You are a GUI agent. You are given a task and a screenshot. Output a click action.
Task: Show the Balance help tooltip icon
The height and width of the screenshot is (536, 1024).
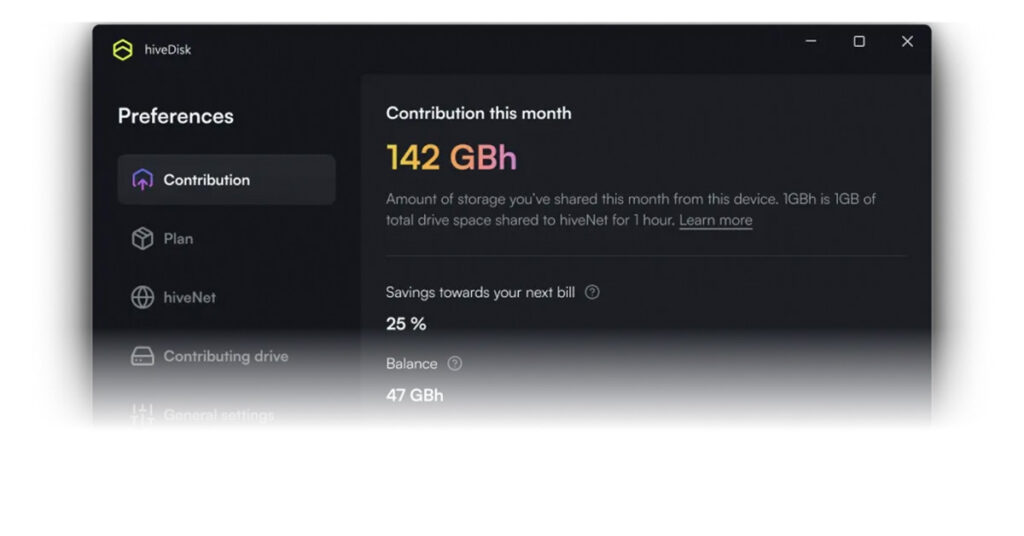pos(455,363)
